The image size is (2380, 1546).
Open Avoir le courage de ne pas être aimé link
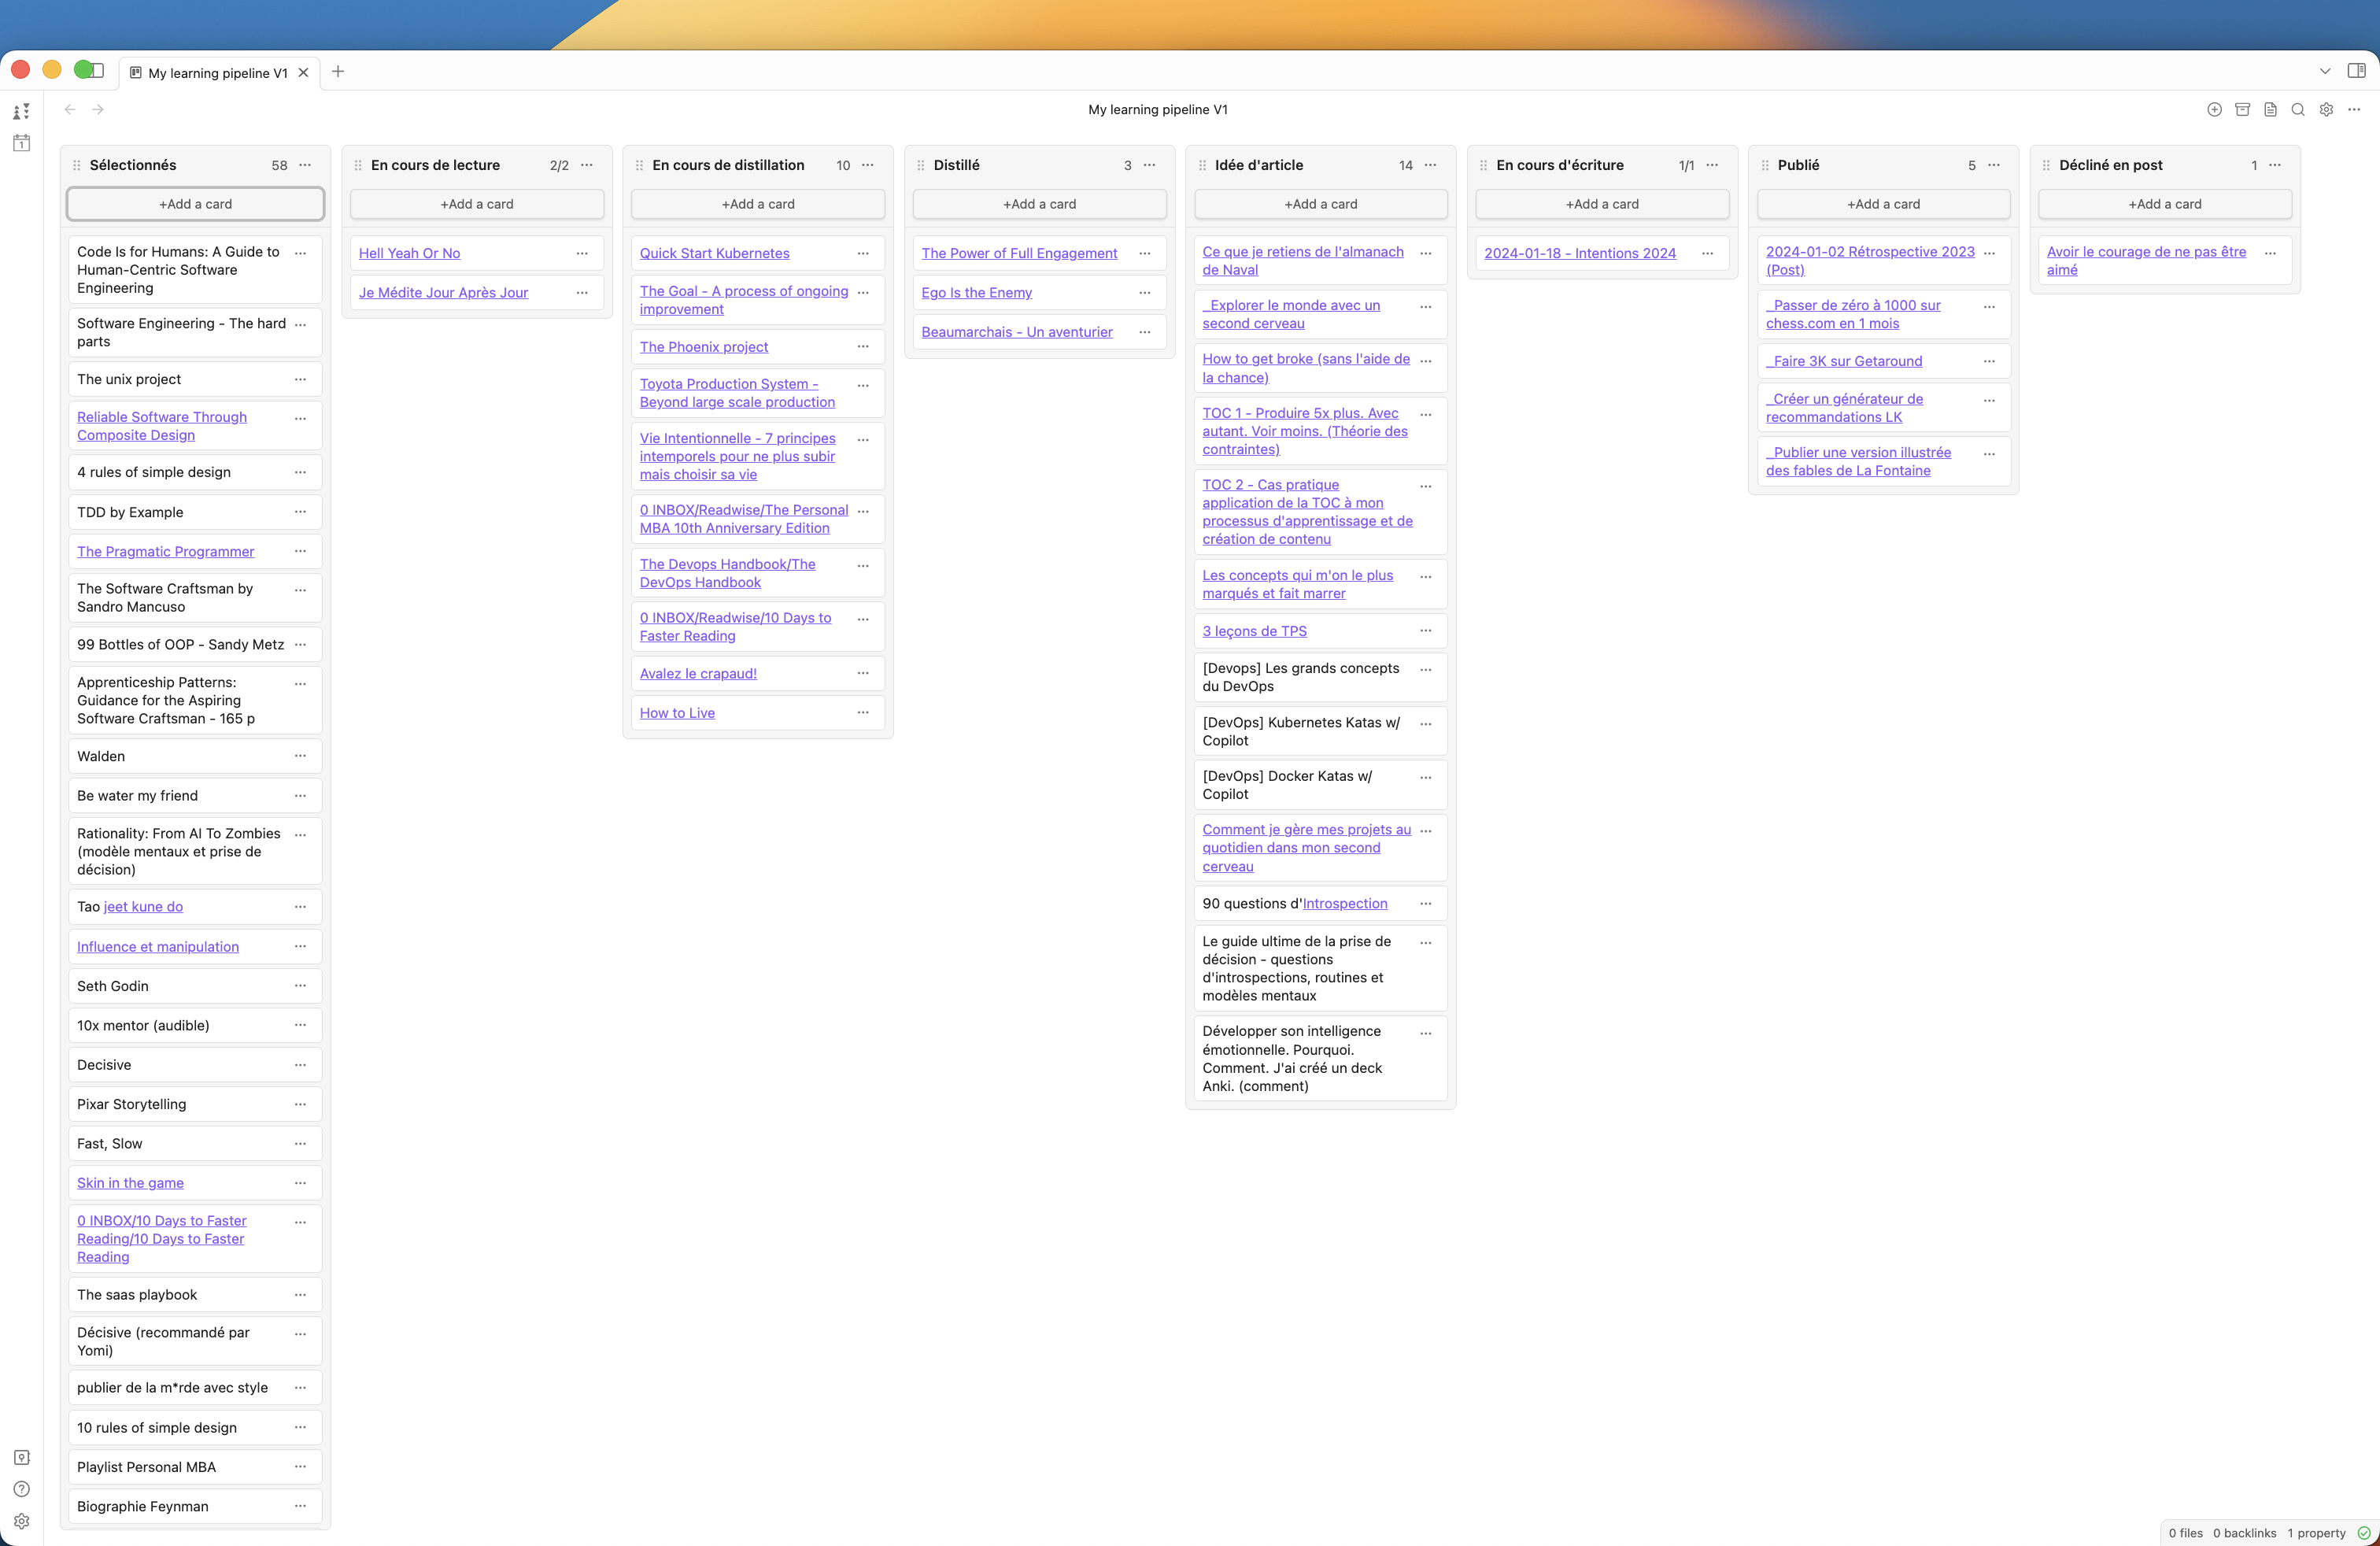[2146, 261]
